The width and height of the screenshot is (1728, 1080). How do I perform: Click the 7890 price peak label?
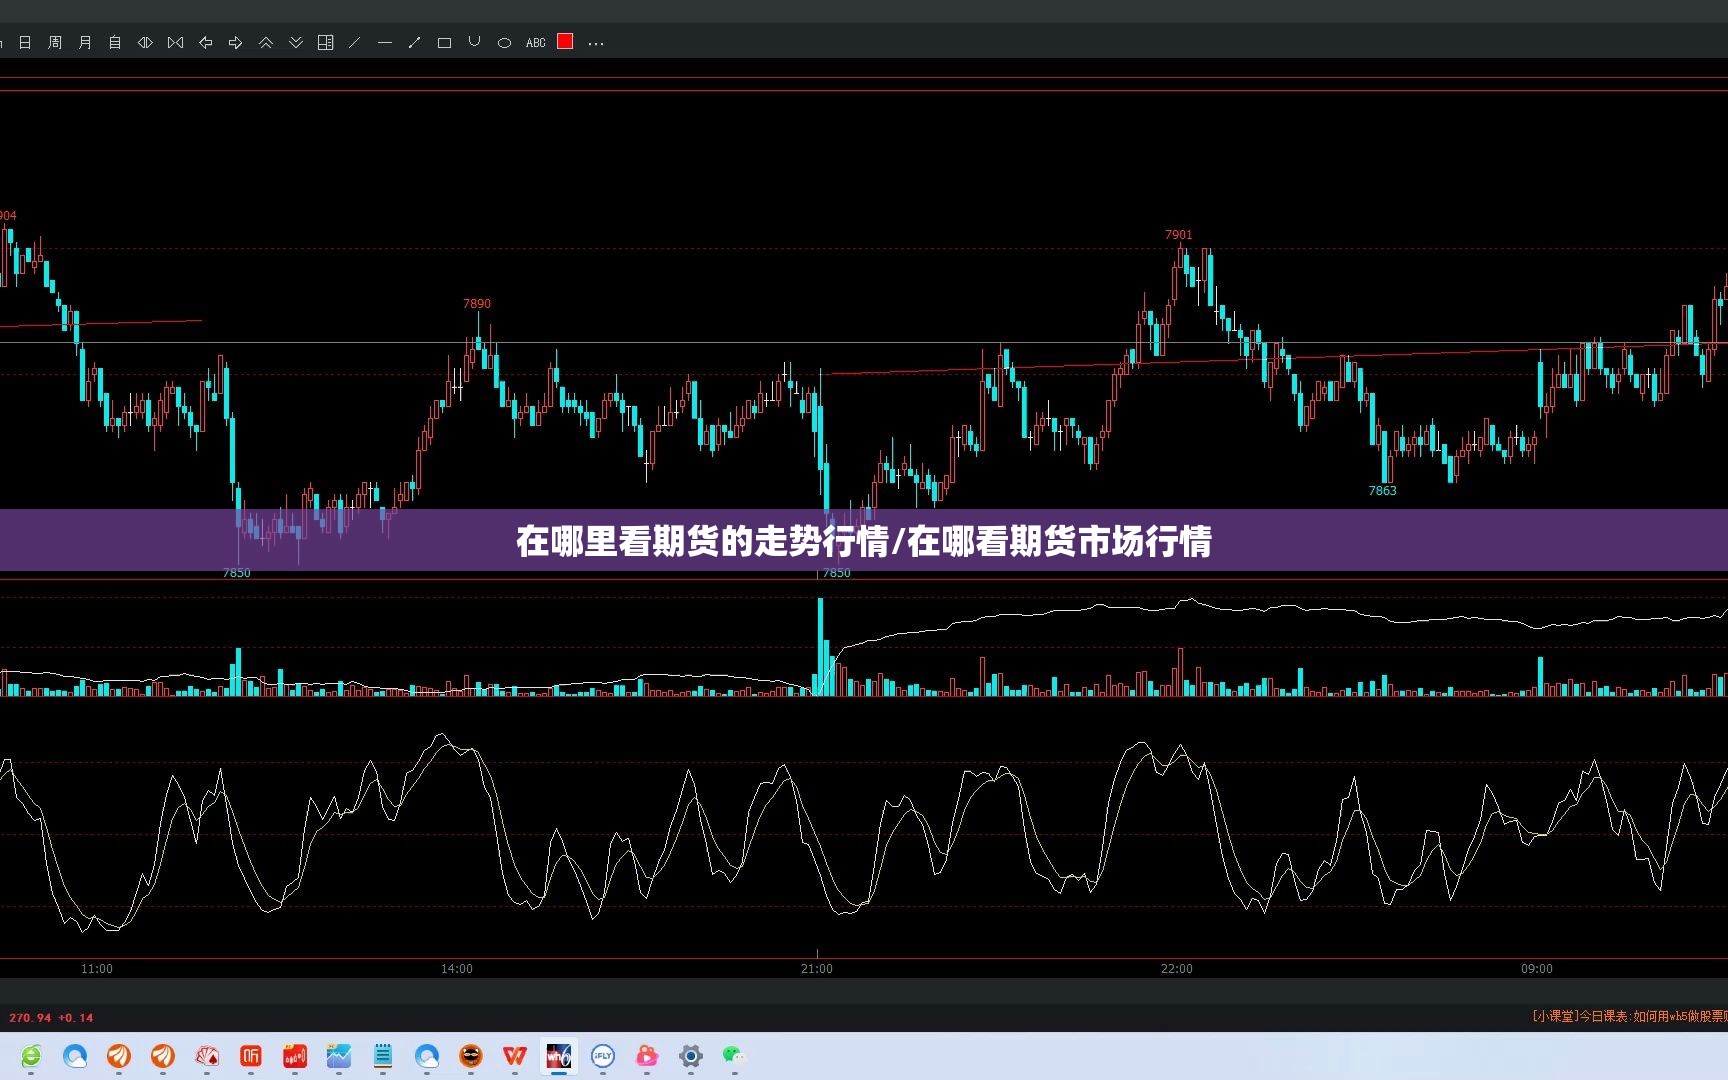477,304
